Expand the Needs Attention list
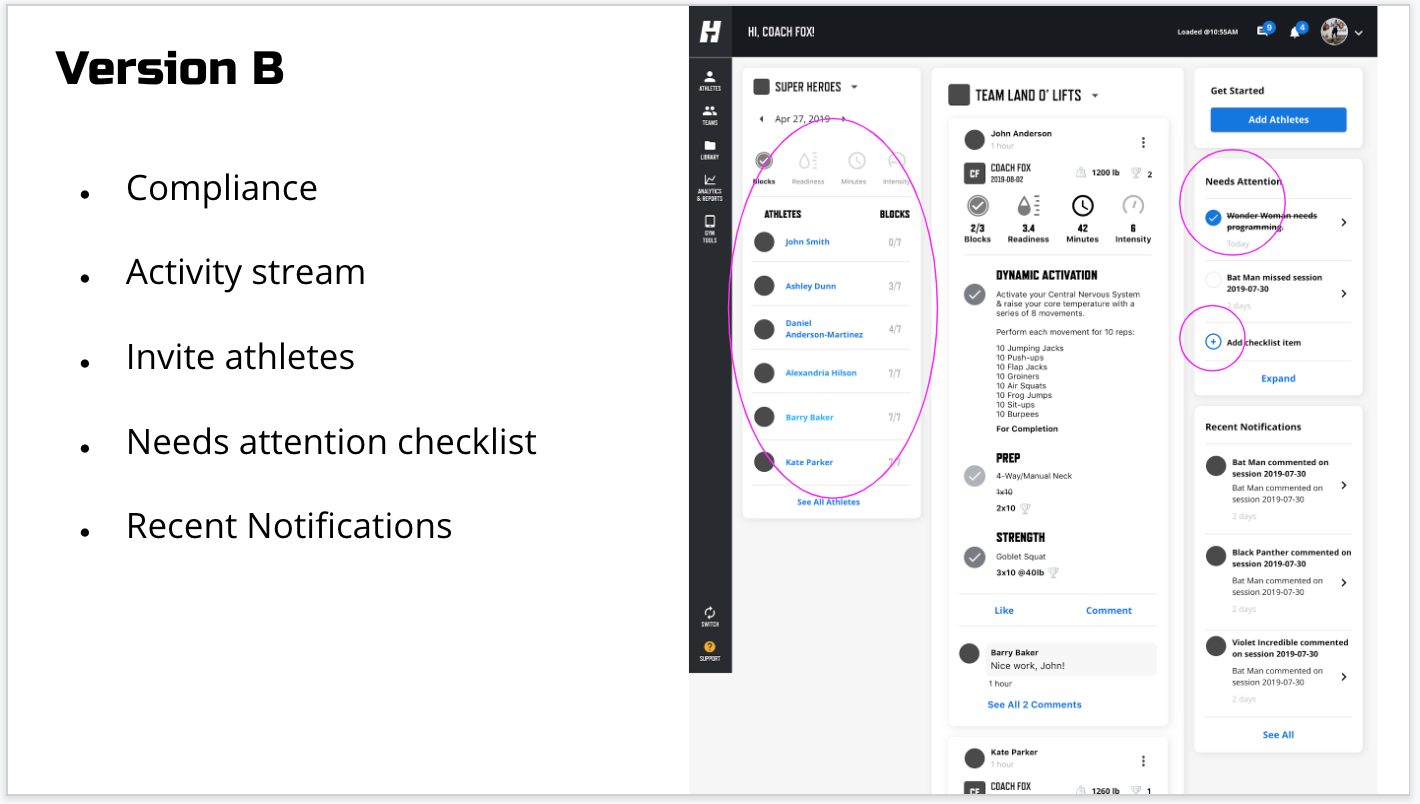Image resolution: width=1420 pixels, height=804 pixels. (1278, 379)
